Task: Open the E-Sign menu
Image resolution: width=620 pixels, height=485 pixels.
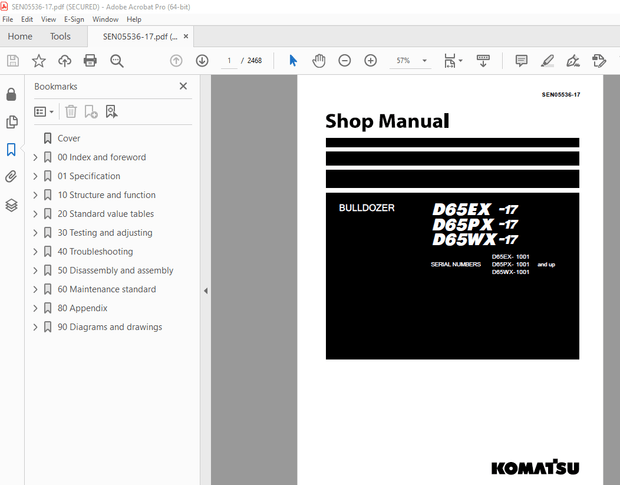Action: click(74, 19)
